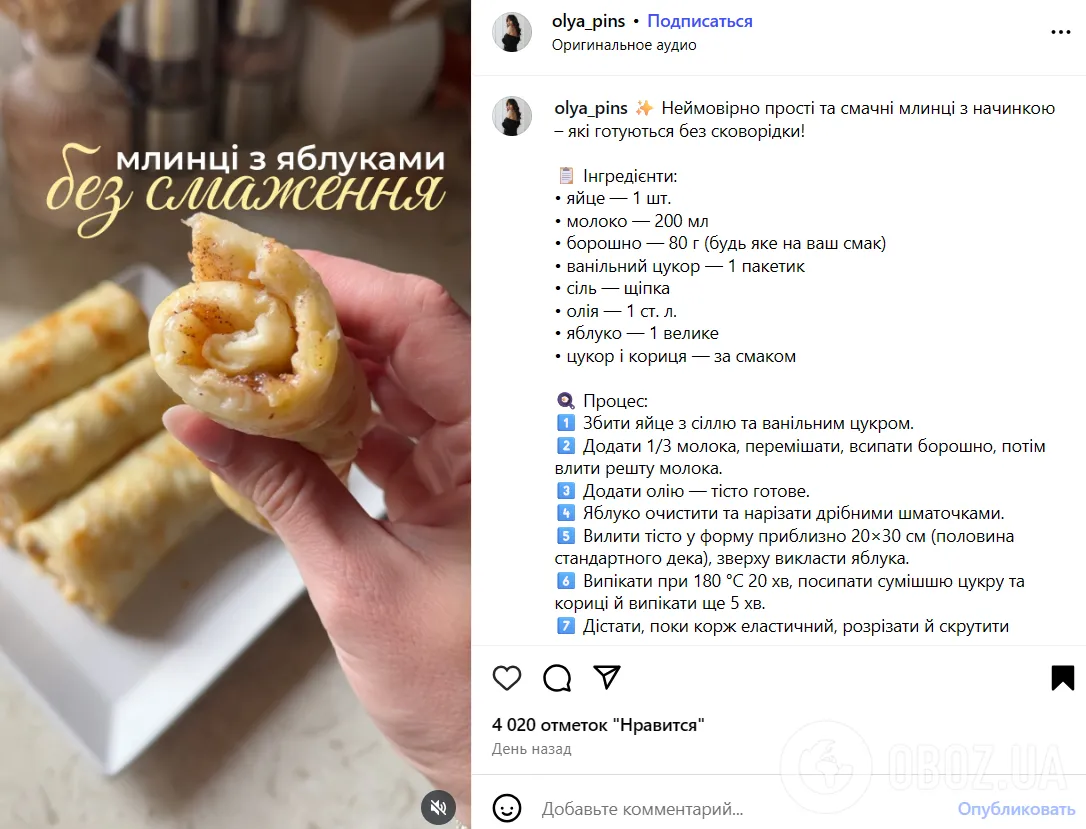Open the olya_pins username in caption
Image resolution: width=1086 pixels, height=829 pixels.
point(591,108)
